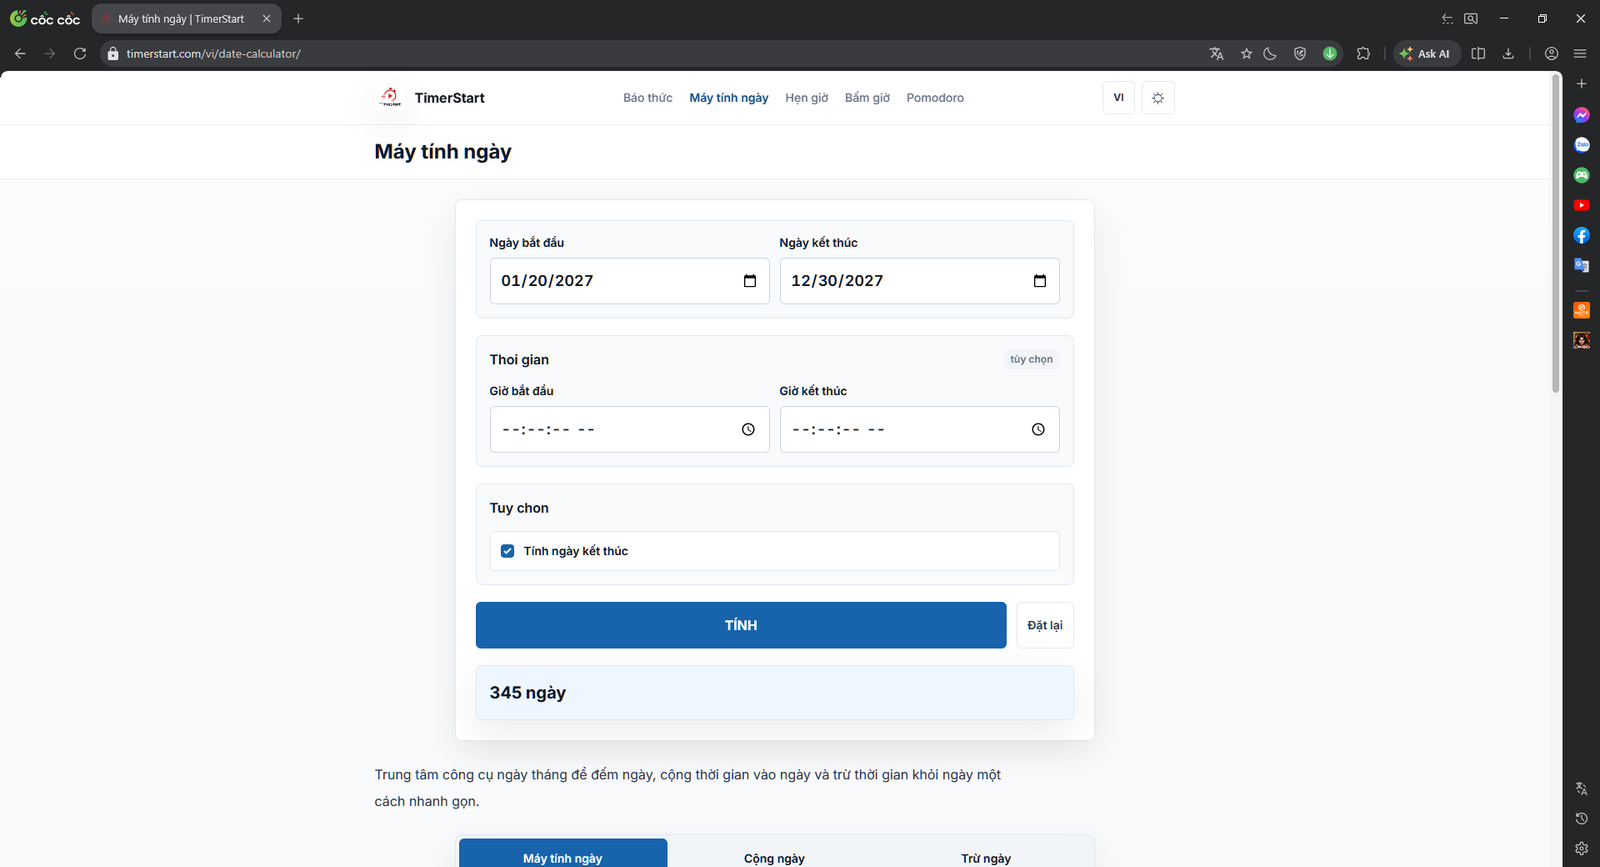Open the Messenger sidebar shortcut

click(x=1581, y=115)
